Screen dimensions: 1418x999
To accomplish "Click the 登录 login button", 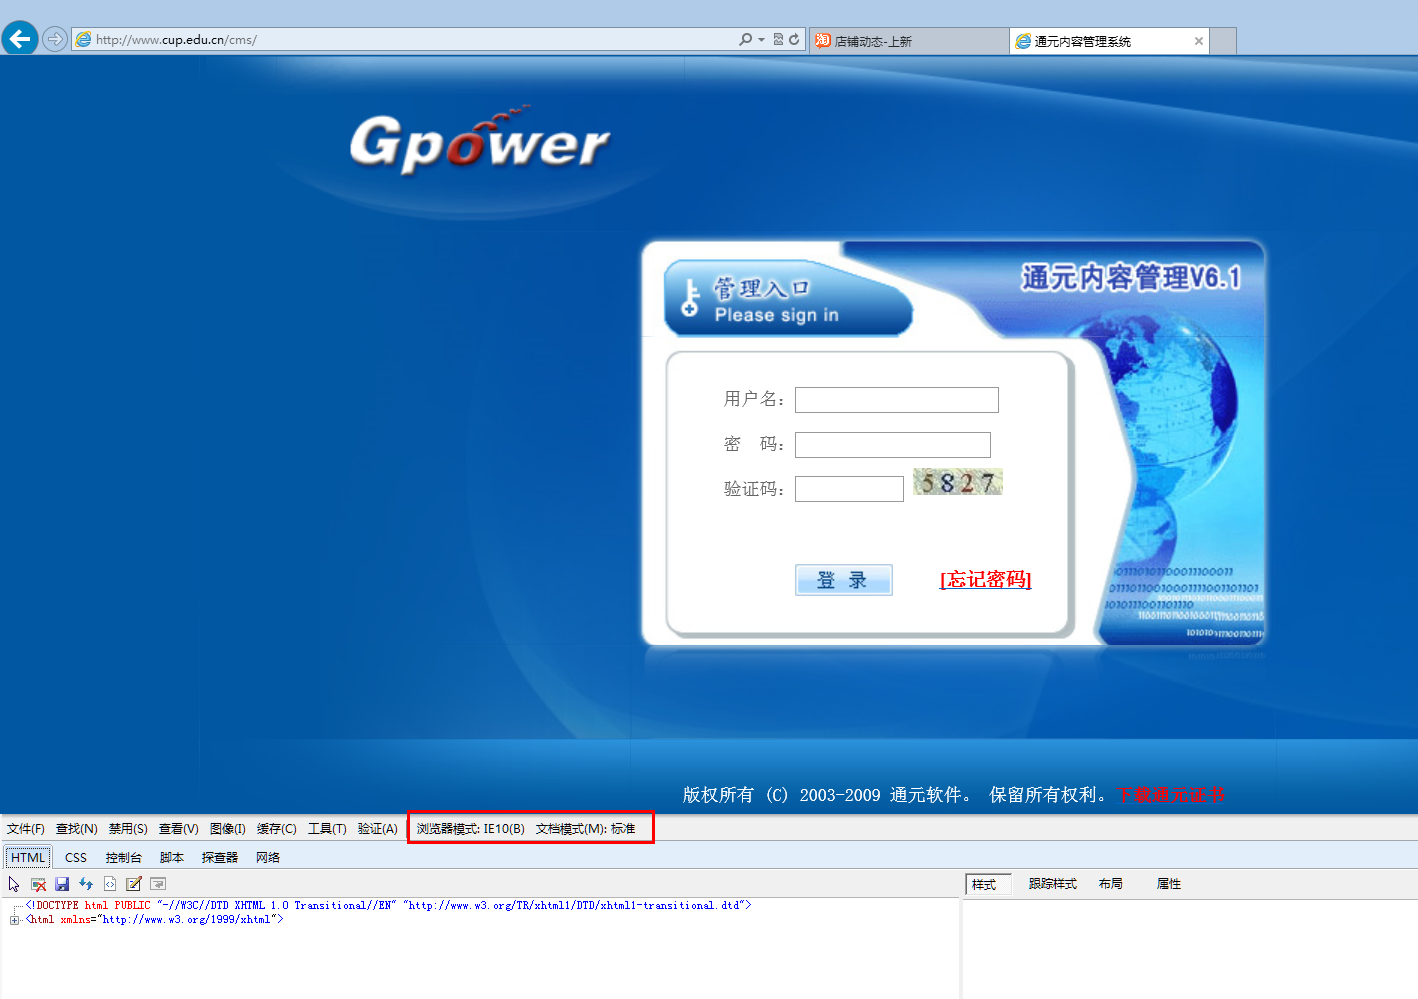I will click(x=843, y=580).
